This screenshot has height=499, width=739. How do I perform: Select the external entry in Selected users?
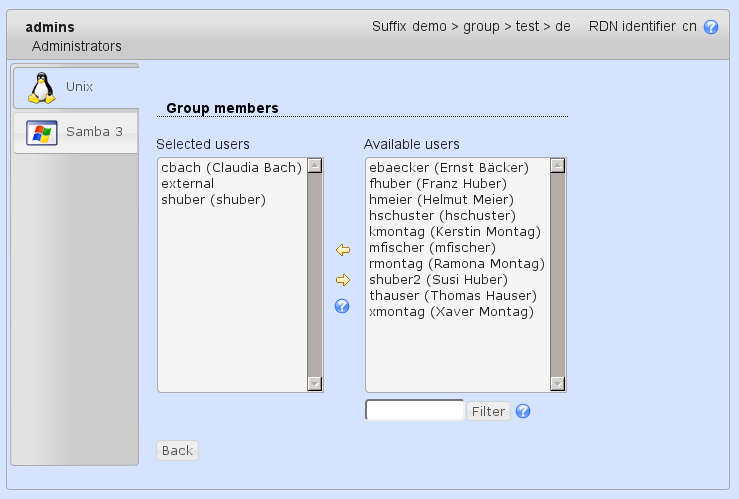point(187,184)
